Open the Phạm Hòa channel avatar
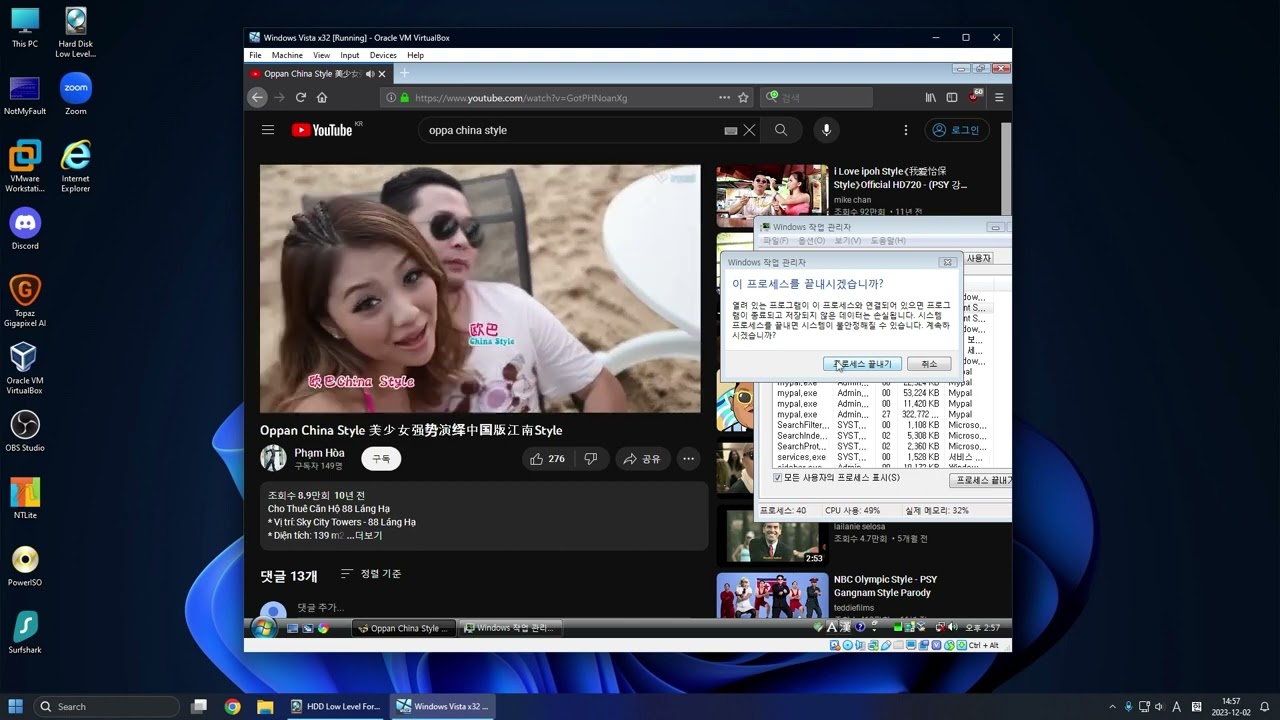Screen dimensions: 1280x720 point(273,458)
